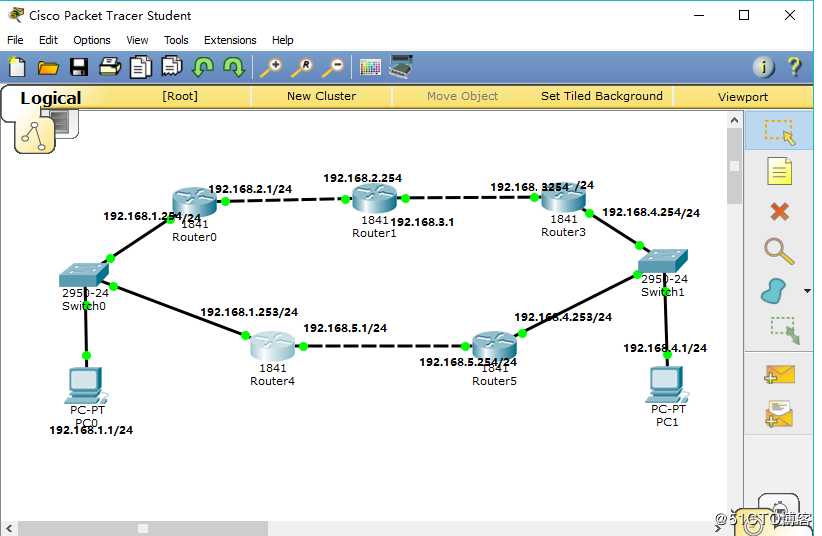Select the PC0 computer
The image size is (822, 536).
[86, 386]
